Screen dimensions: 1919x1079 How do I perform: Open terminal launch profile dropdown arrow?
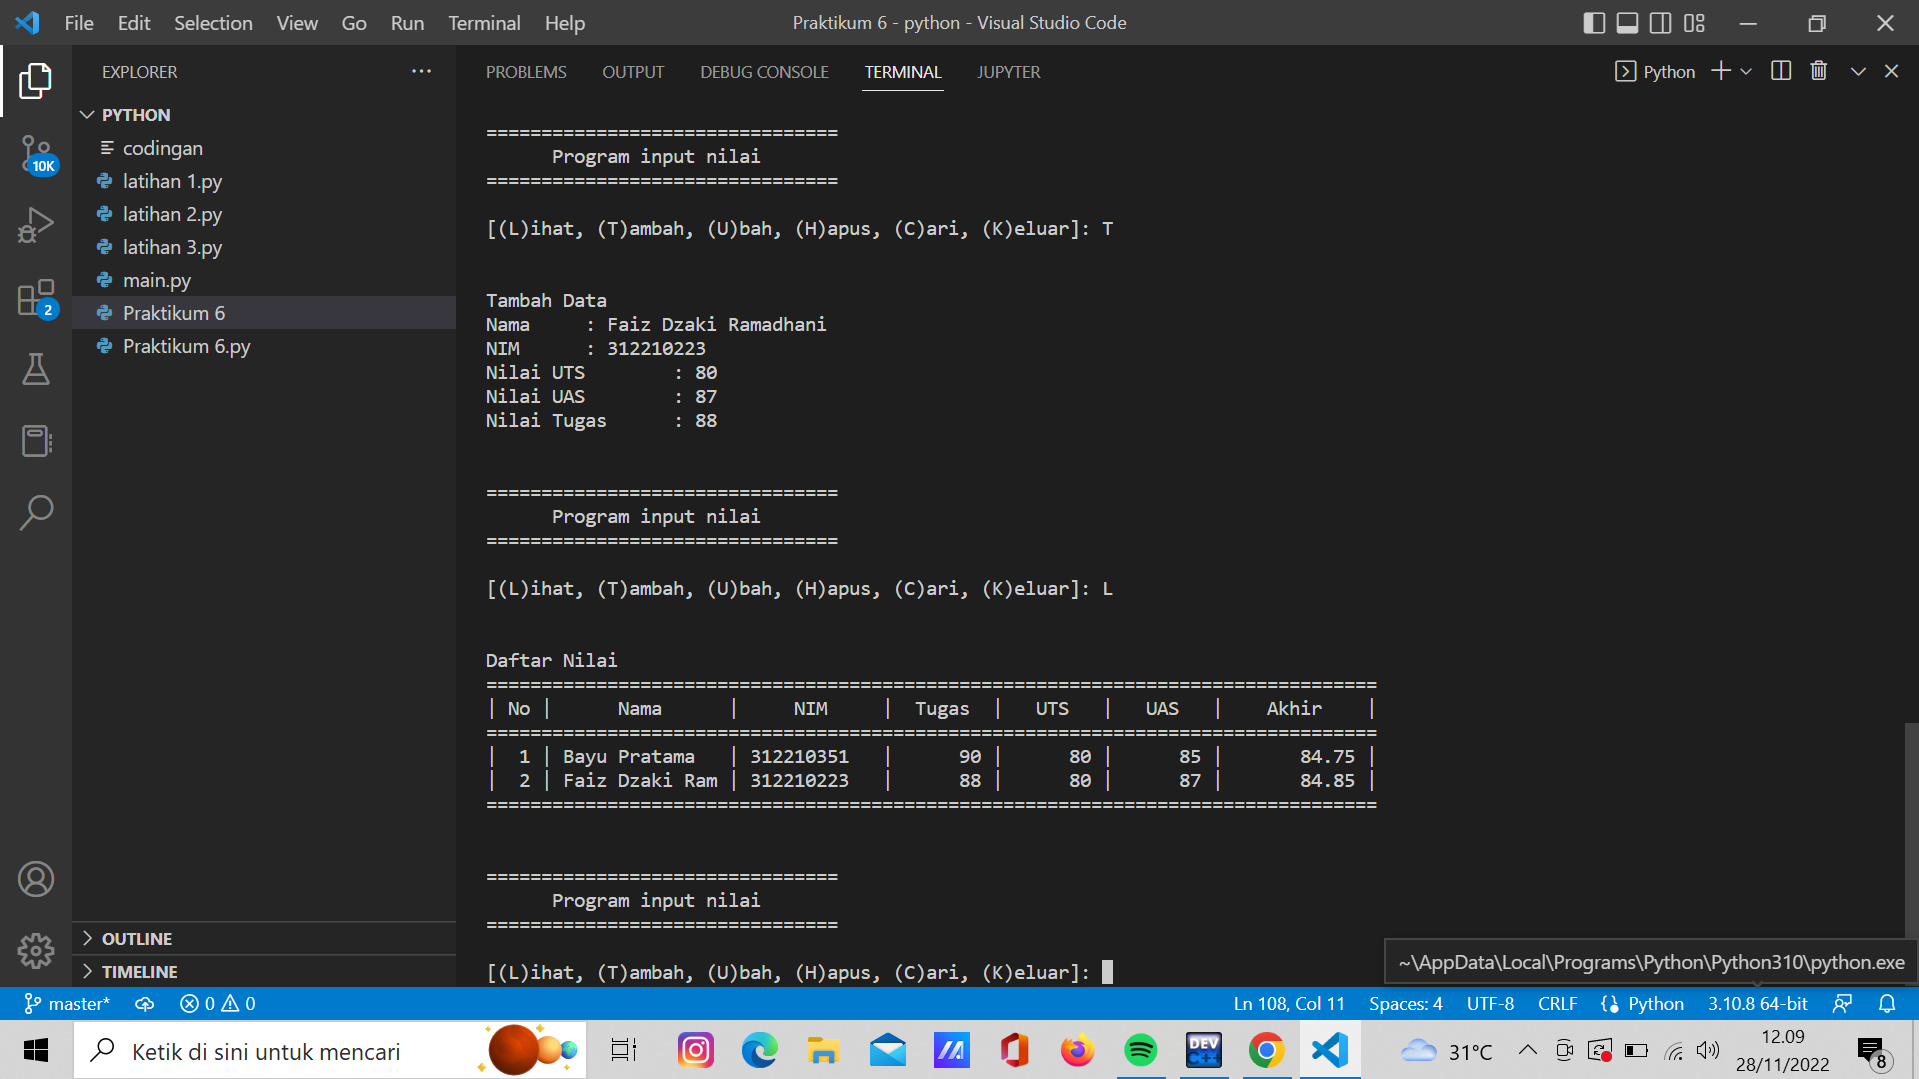[x=1745, y=70]
